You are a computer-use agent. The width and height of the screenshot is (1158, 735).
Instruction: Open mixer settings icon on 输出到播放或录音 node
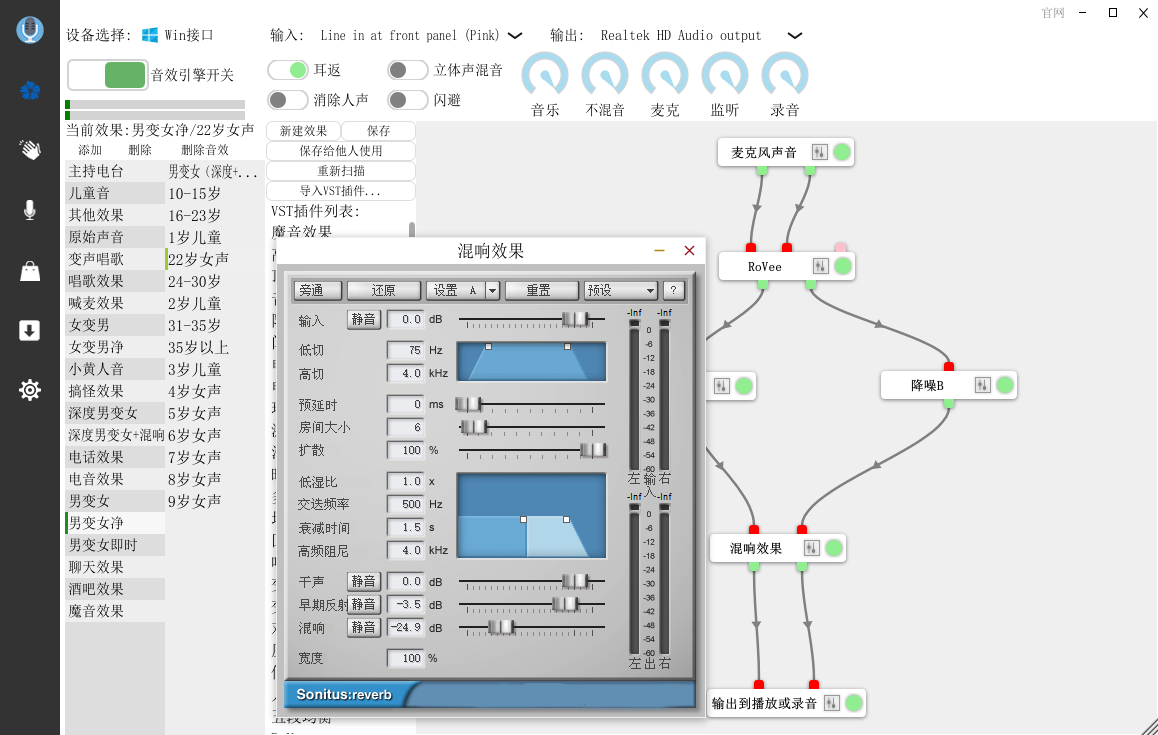click(832, 703)
